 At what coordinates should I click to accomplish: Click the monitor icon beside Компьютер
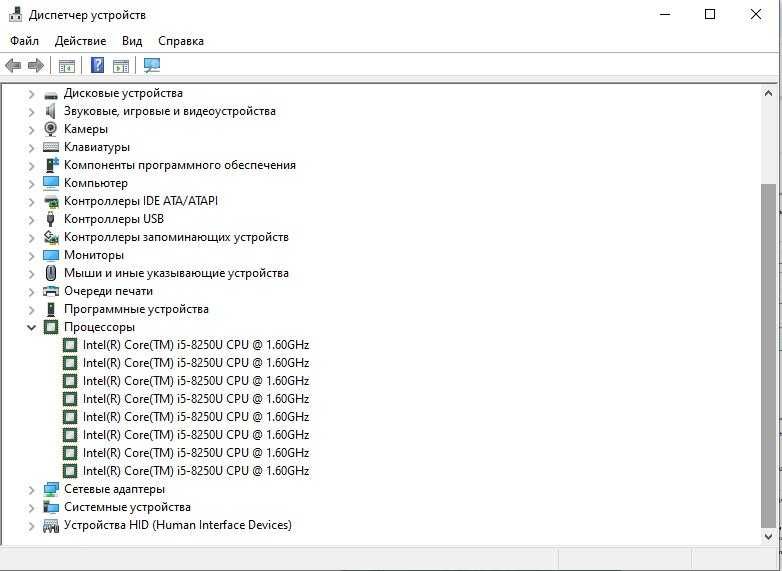click(x=51, y=183)
